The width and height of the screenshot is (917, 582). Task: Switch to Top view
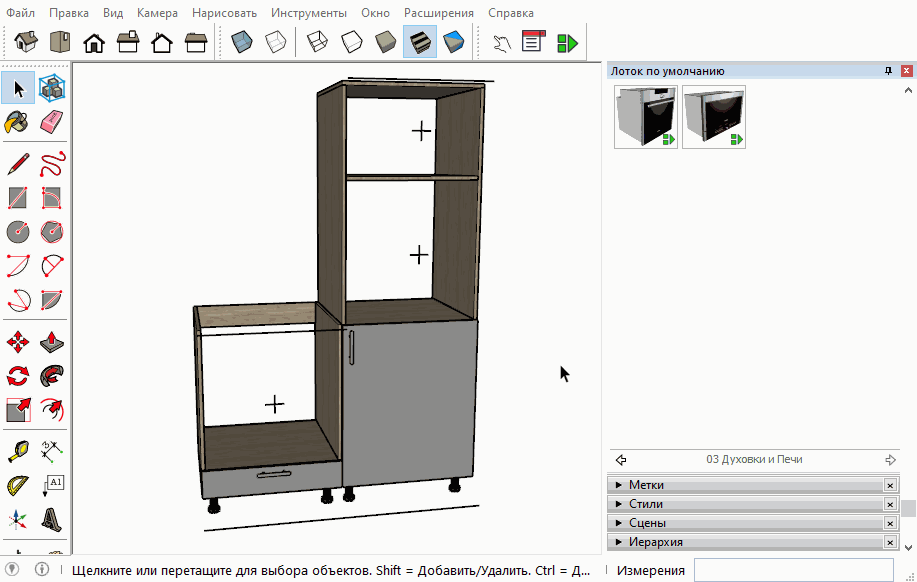click(x=60, y=42)
